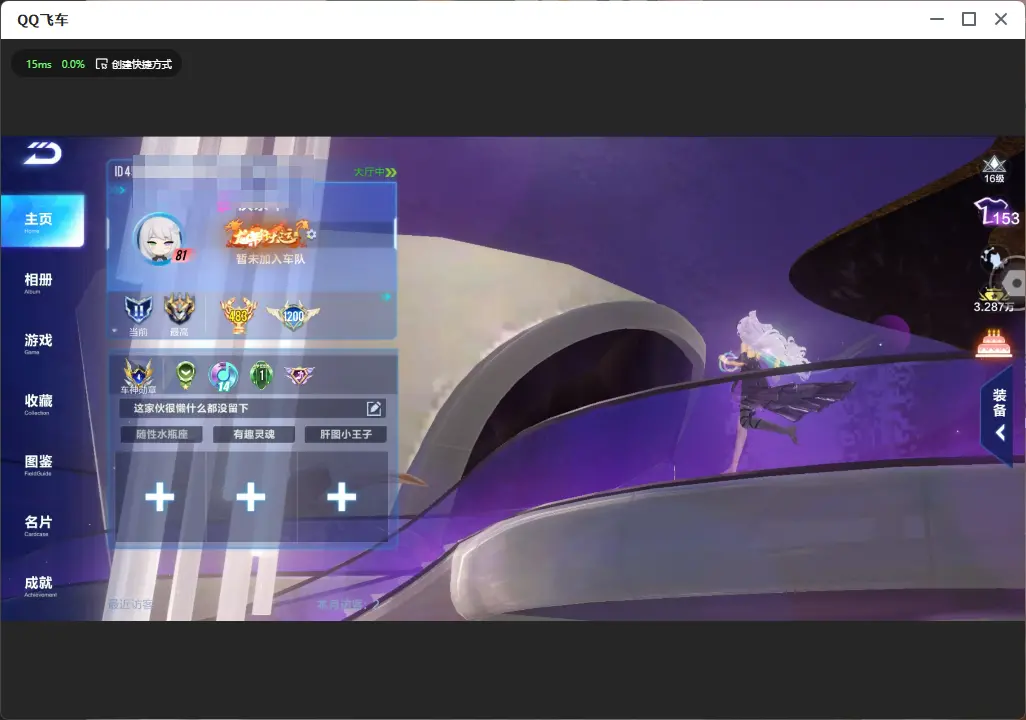This screenshot has width=1026, height=720.
Task: Select the 随性水瓶座 tag
Action: pos(162,434)
